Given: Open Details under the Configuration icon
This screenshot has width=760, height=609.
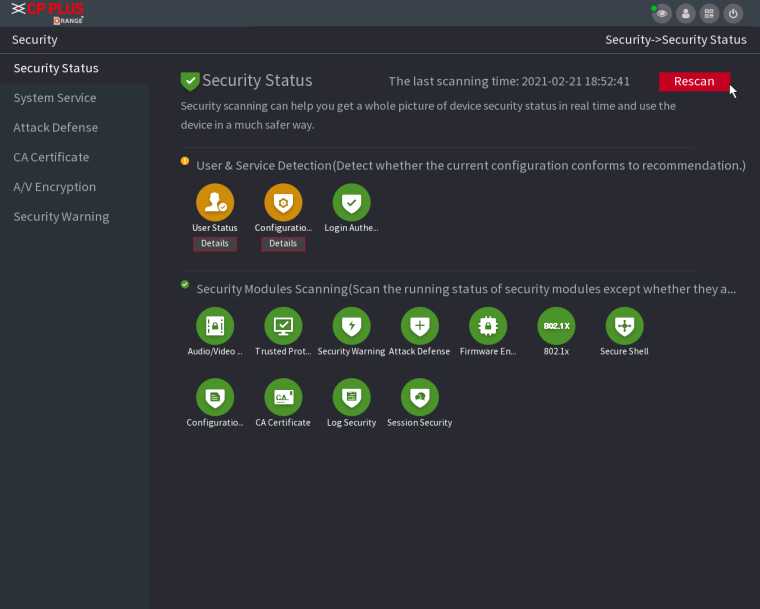Looking at the screenshot, I should pos(283,243).
